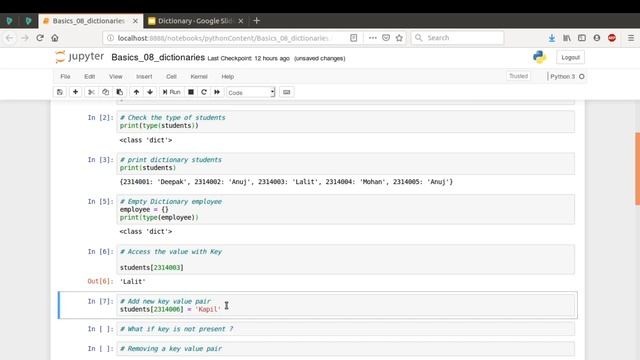Reload the current page
Image resolution: width=640 pixels, height=360 pixels.
pyautogui.click(x=40, y=38)
